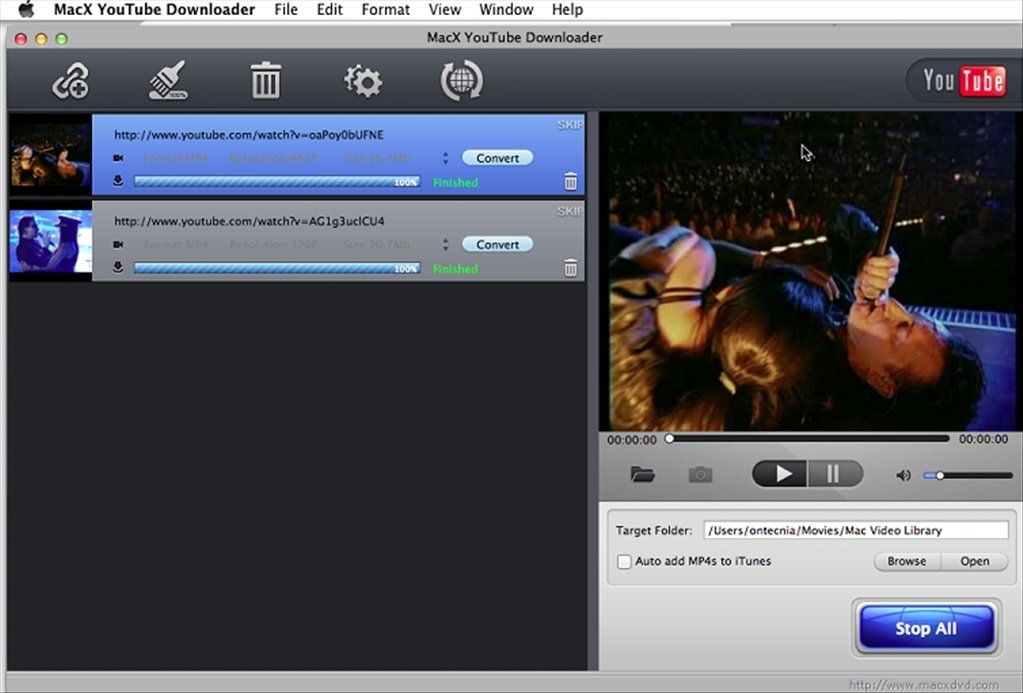1023x693 pixels.
Task: Open settings via the gear icon
Action: [x=363, y=81]
